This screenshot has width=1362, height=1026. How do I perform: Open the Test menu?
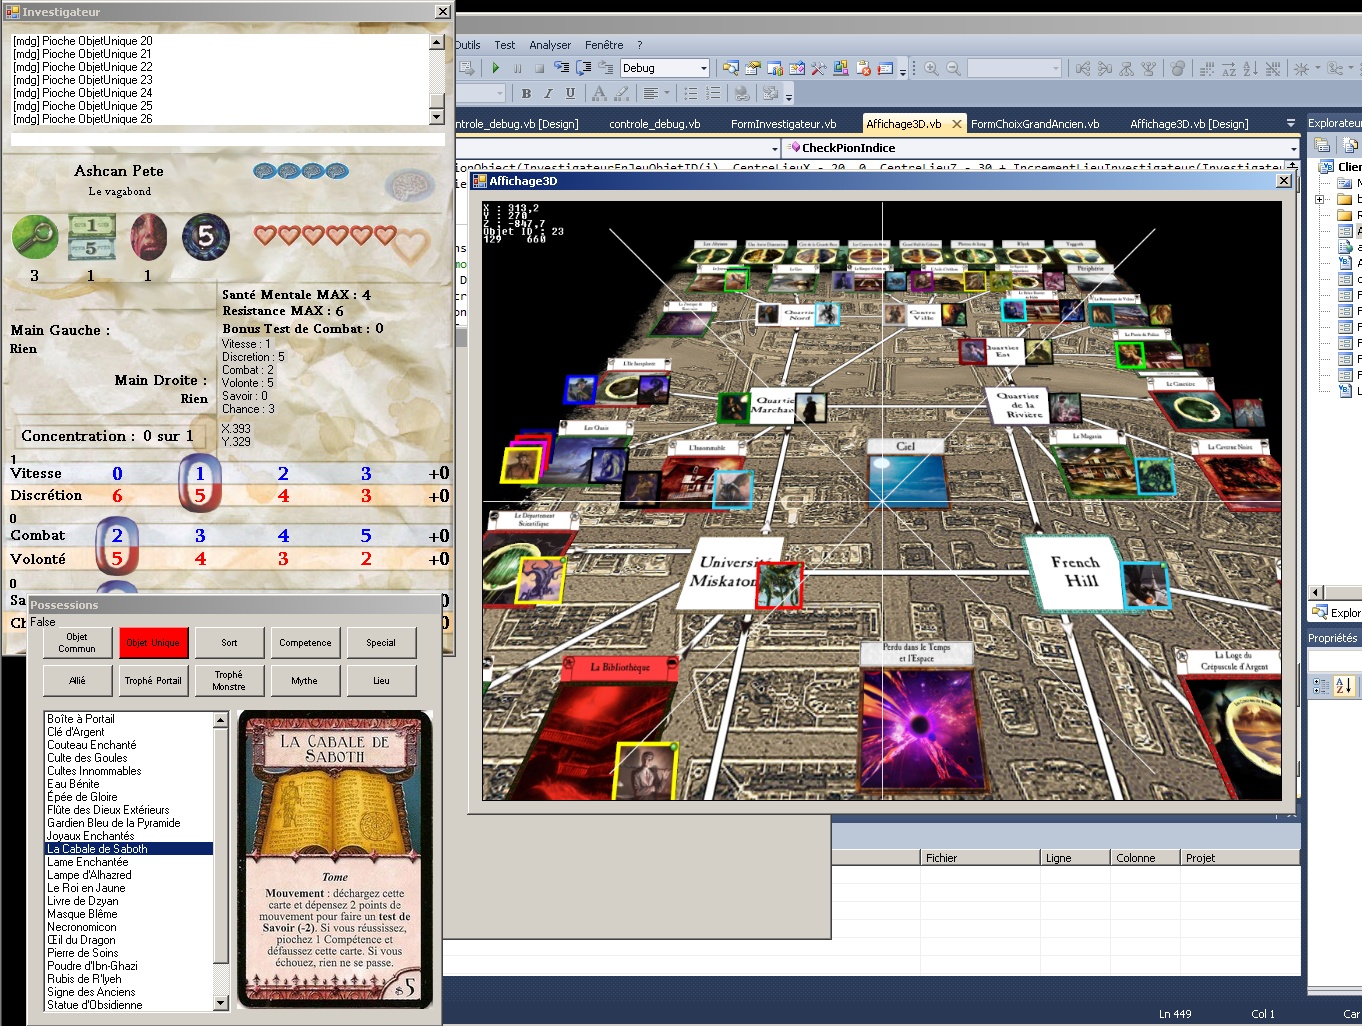pos(505,45)
